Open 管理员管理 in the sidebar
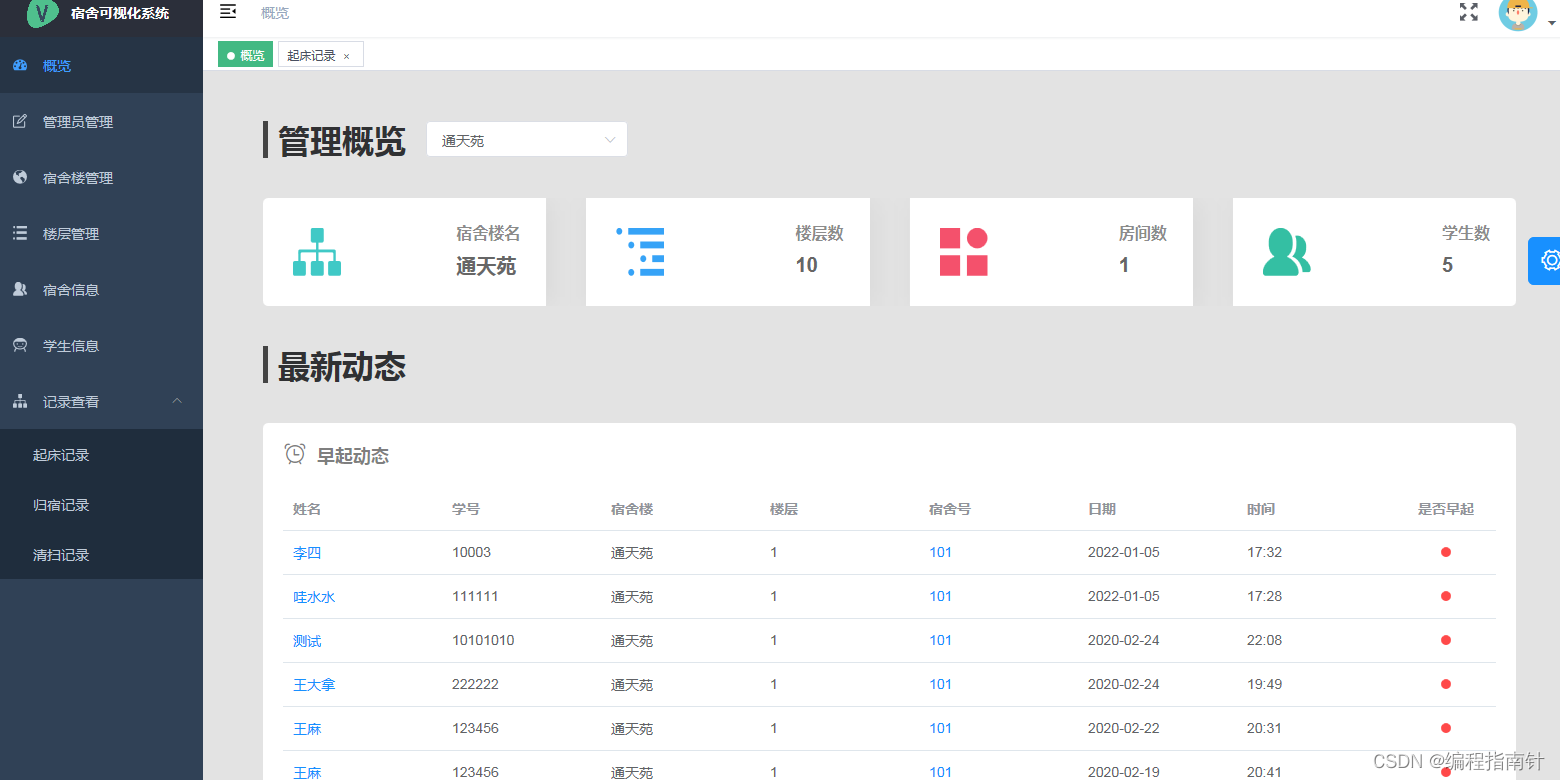Image resolution: width=1560 pixels, height=780 pixels. pos(101,122)
